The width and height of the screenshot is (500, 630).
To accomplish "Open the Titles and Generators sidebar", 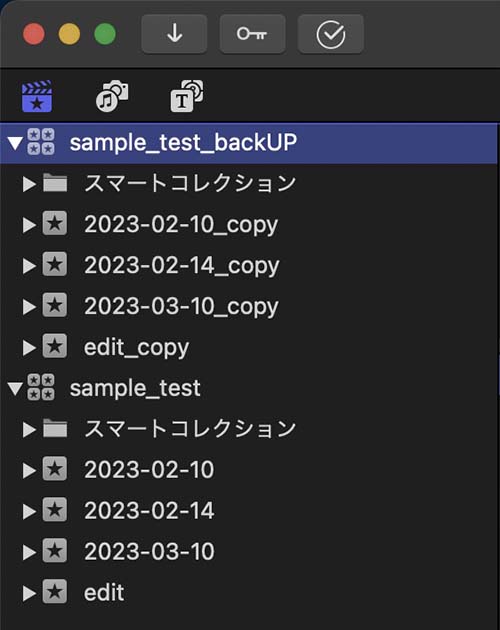I will tap(186, 96).
